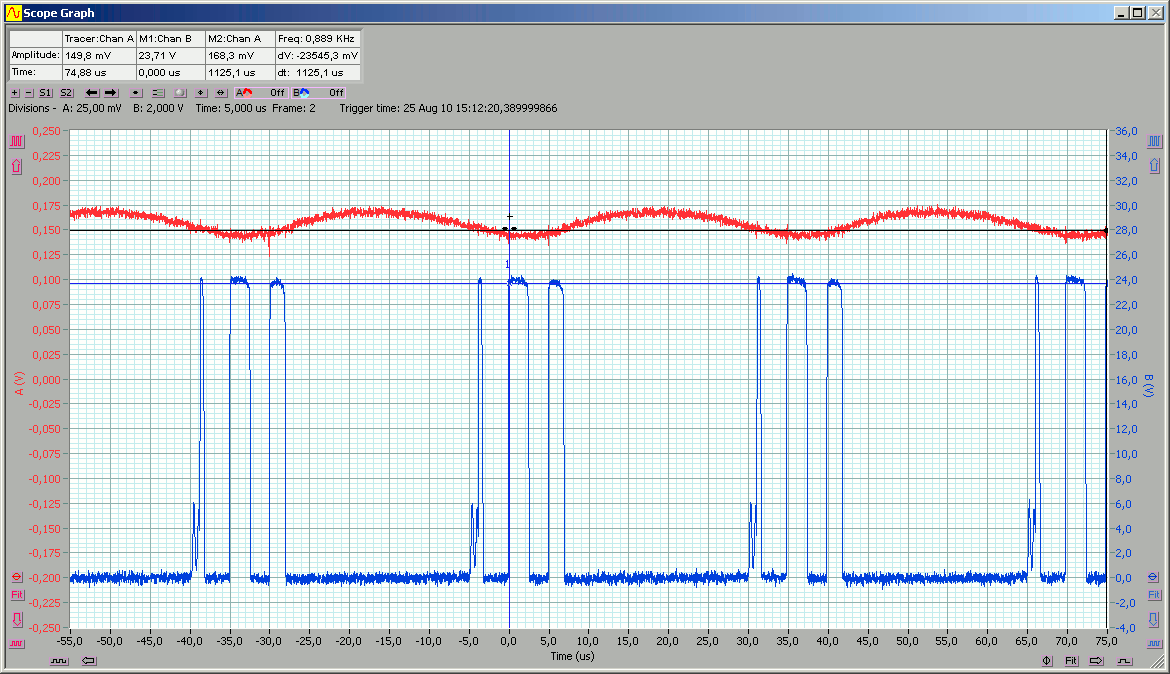
Task: Click the Tracer:Chan A header cell
Action: coord(99,39)
